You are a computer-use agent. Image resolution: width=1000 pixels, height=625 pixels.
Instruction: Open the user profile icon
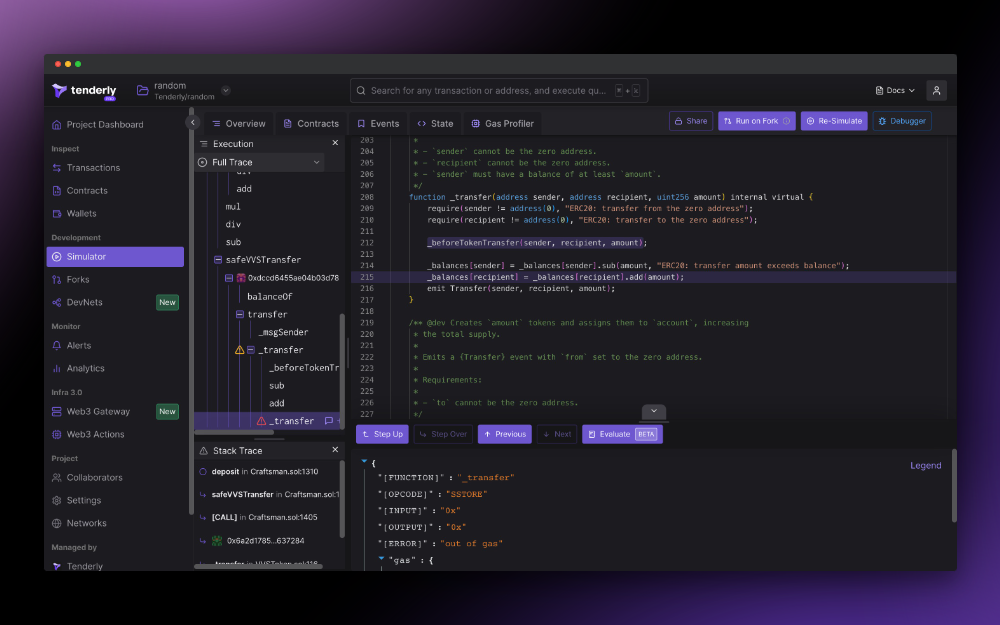click(x=936, y=91)
